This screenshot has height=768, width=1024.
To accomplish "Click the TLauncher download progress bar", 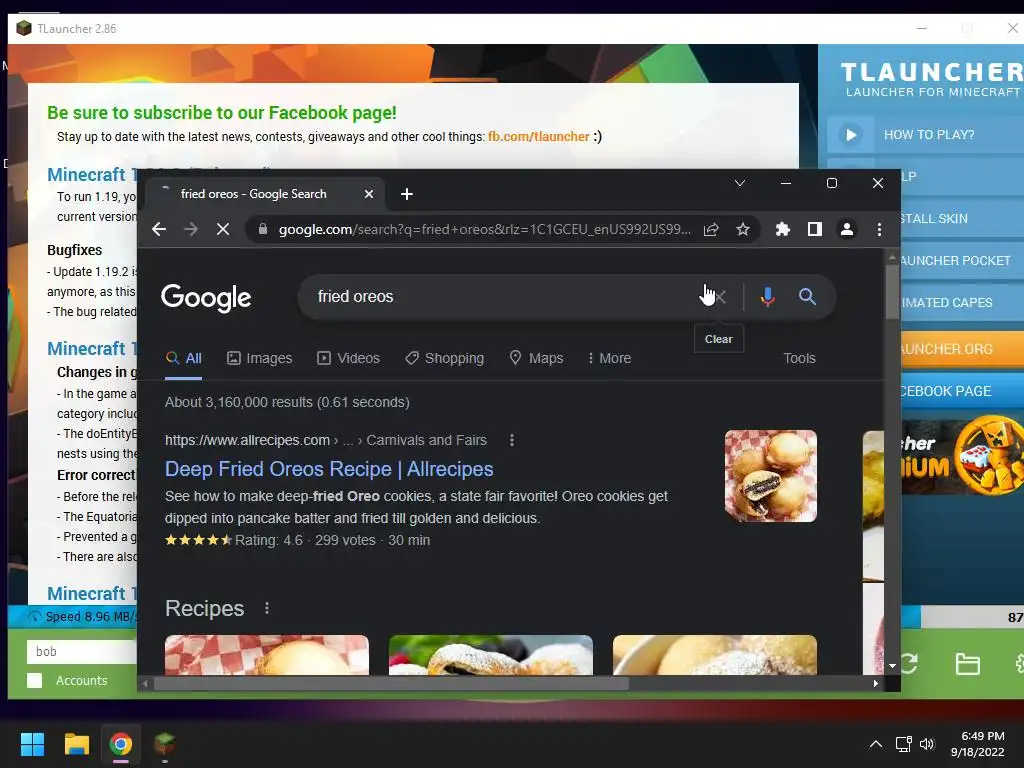I will (962, 617).
